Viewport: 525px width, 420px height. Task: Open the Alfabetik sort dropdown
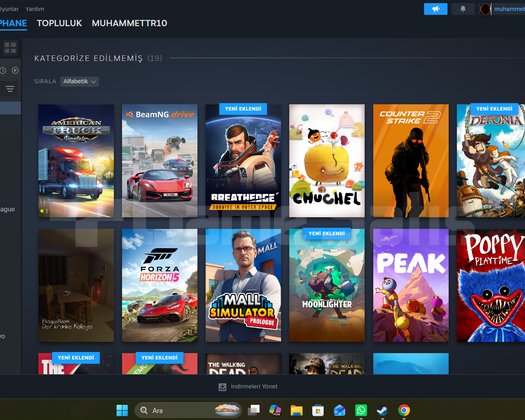(x=80, y=81)
